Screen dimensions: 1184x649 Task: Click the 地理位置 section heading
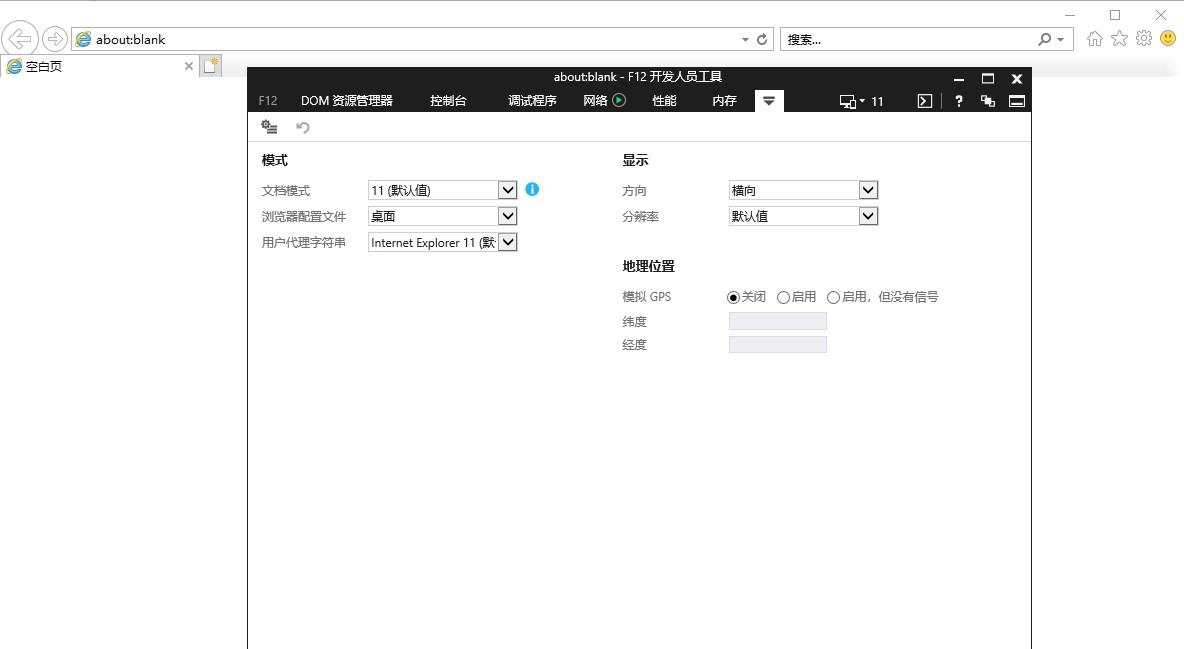click(649, 266)
